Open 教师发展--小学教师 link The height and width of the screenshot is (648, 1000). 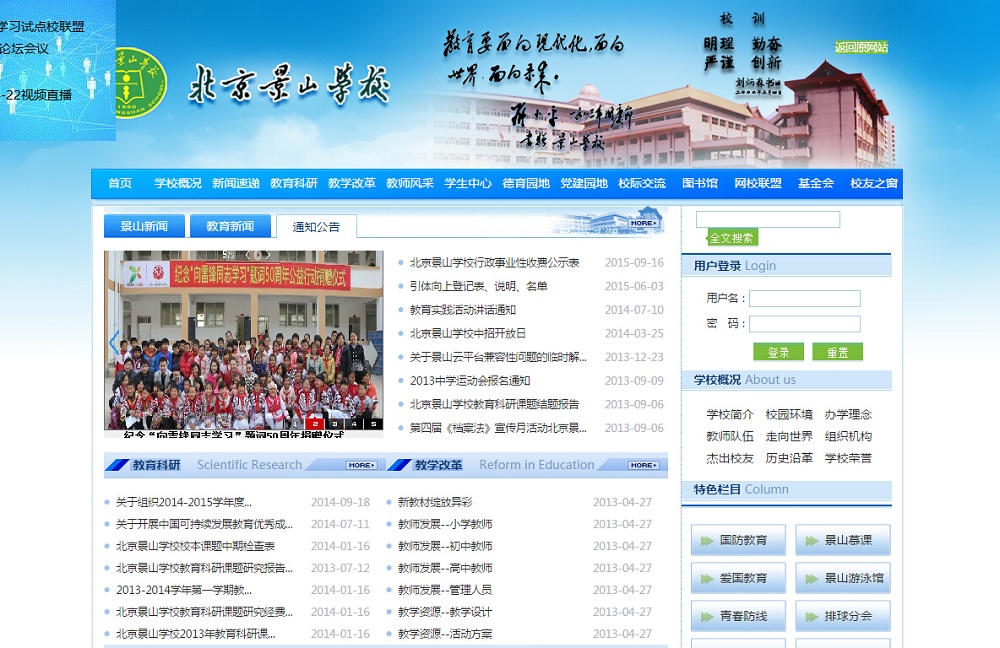pos(445,524)
